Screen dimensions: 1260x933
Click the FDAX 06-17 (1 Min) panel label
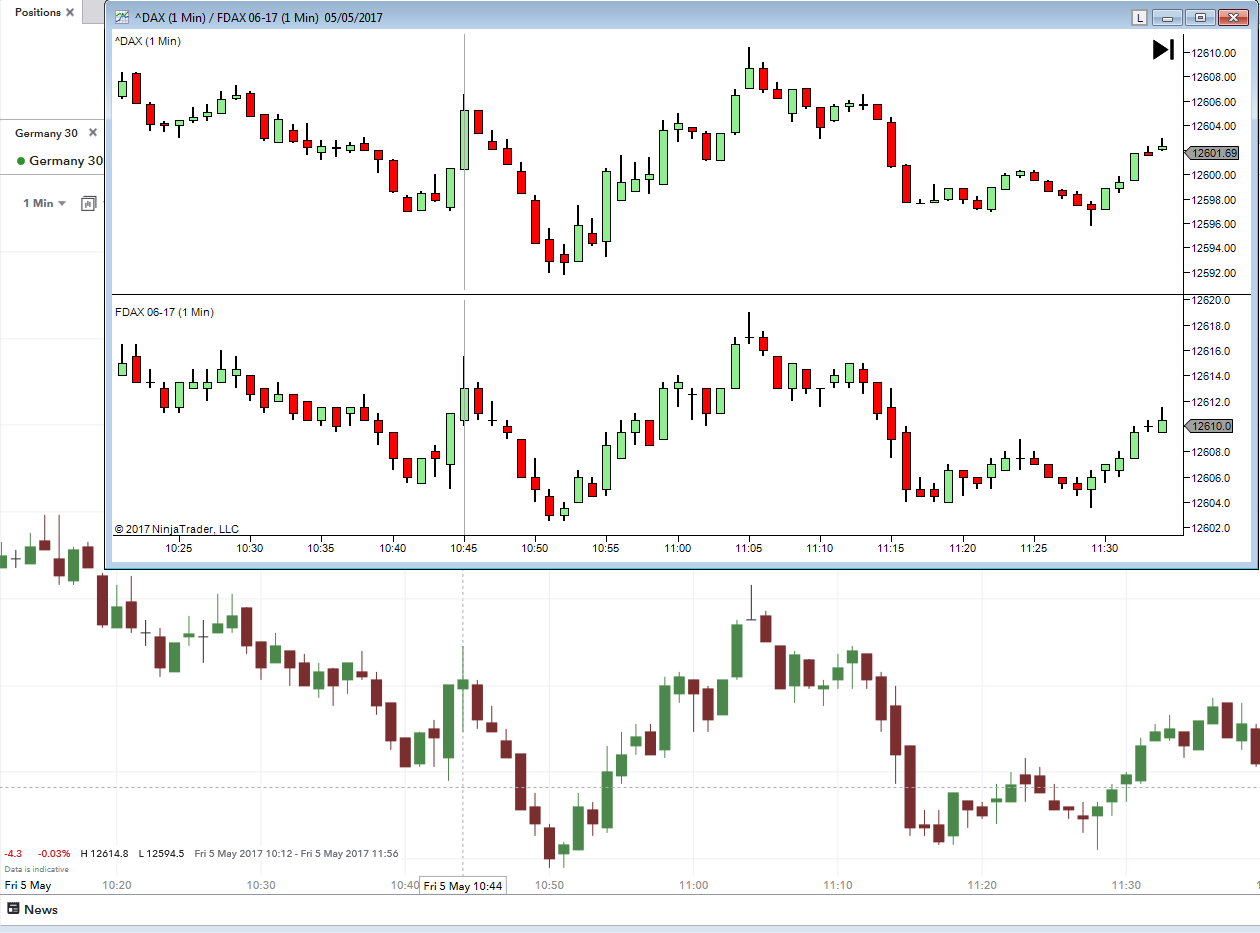pyautogui.click(x=165, y=312)
